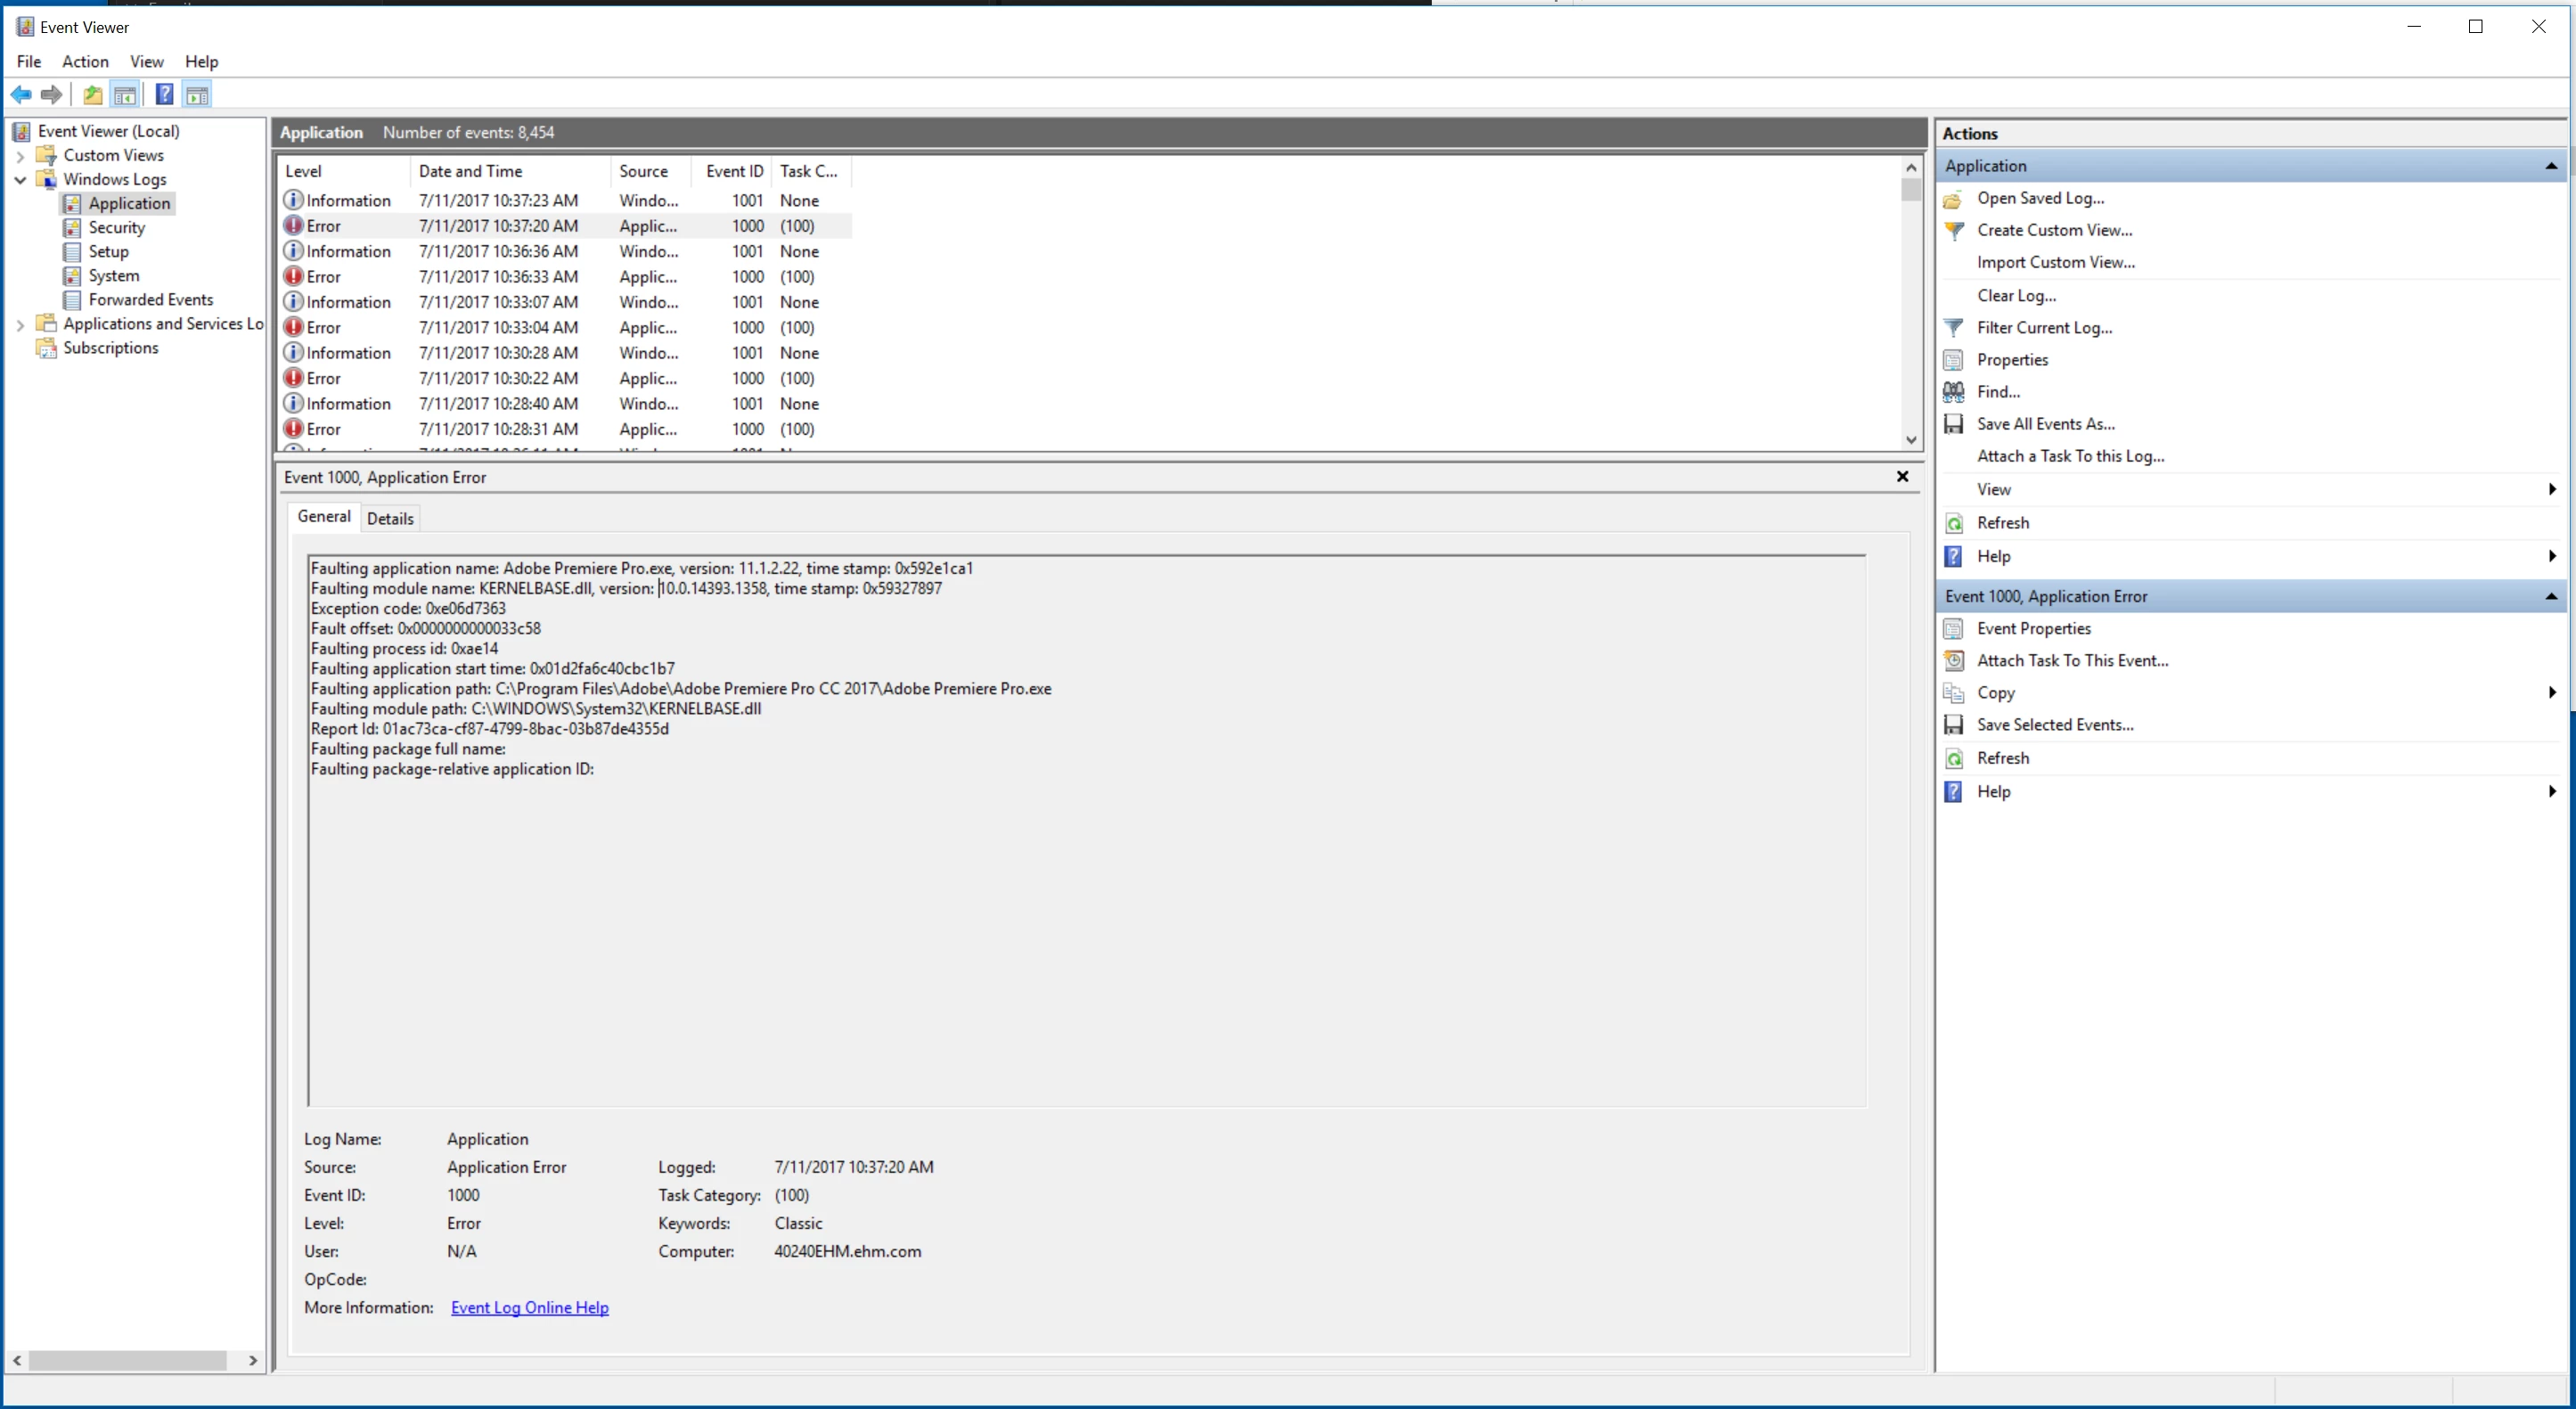Toggle the Show/Hide Console Tree toolbar button
Image resolution: width=2576 pixels, height=1409 pixels.
[125, 95]
